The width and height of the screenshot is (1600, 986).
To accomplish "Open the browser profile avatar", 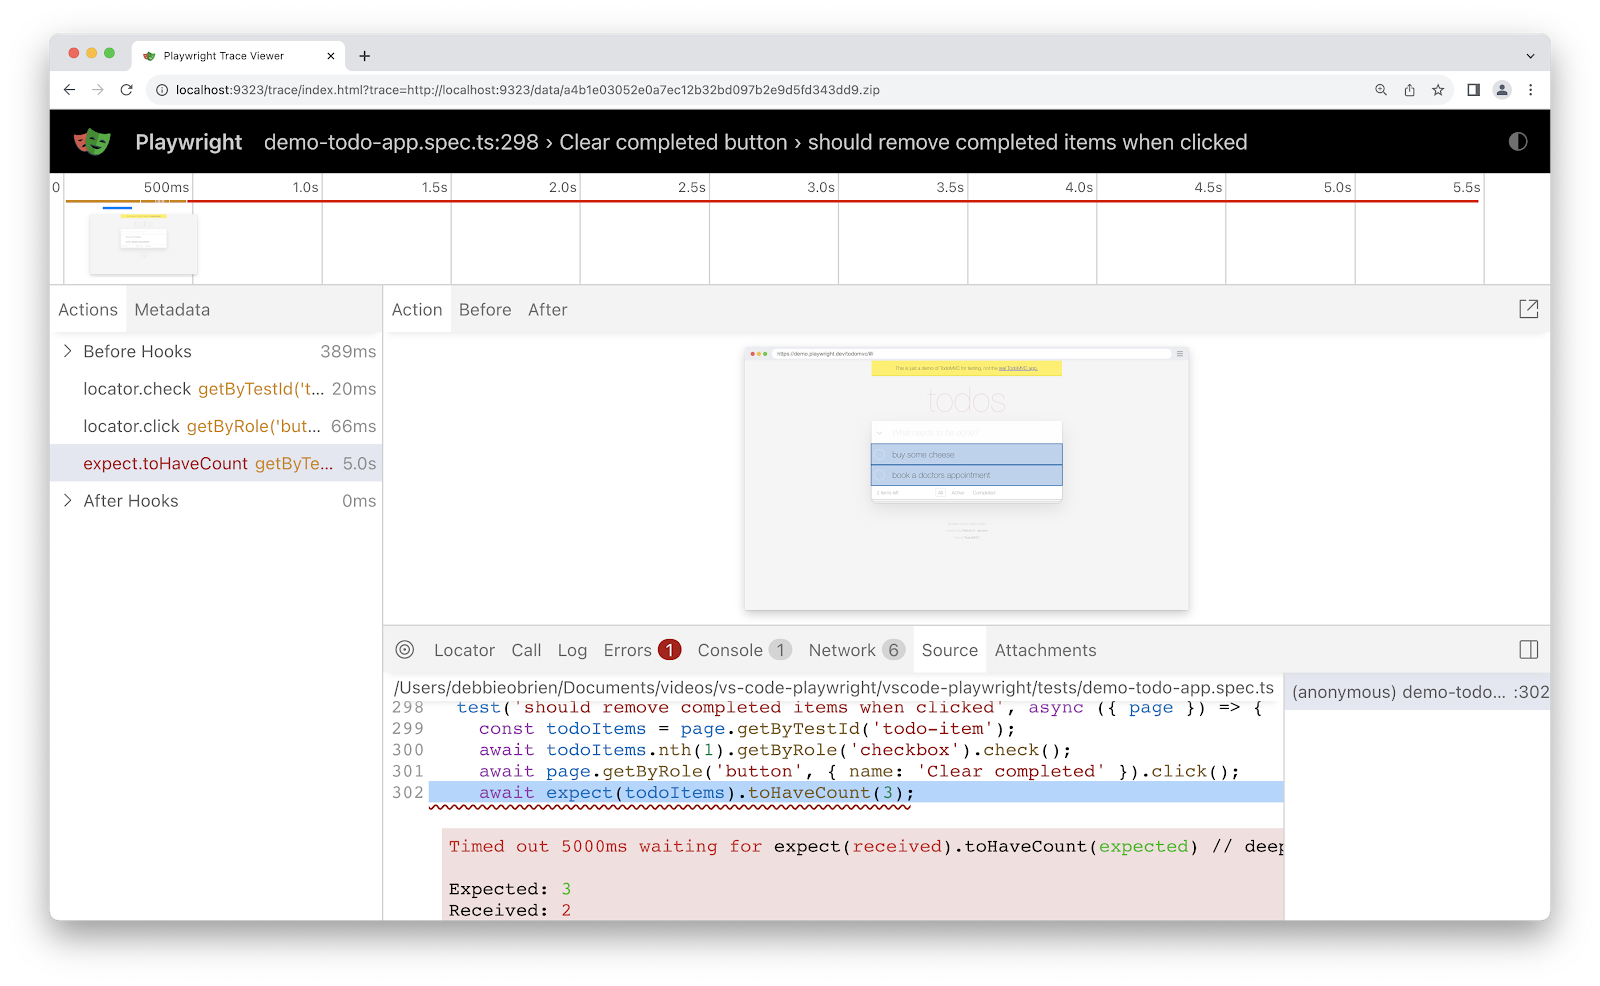I will click(1501, 89).
